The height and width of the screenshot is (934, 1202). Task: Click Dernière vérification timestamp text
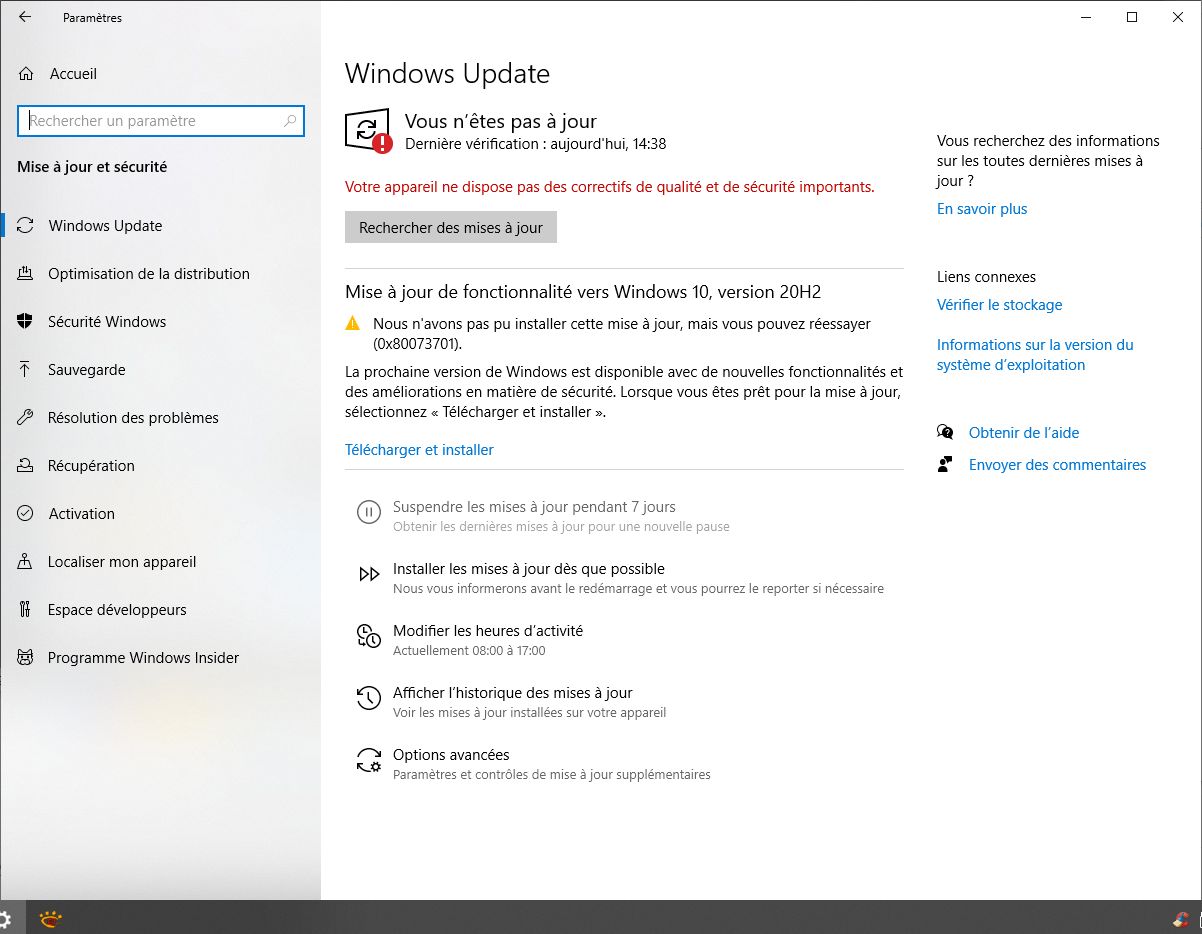(535, 144)
